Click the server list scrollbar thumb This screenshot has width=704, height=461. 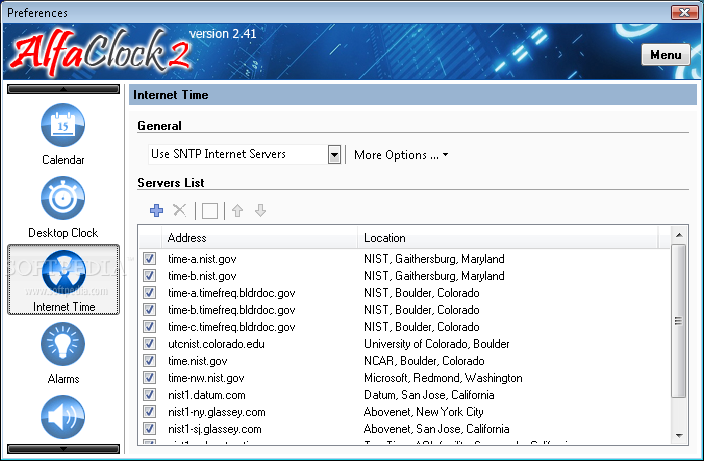(x=679, y=321)
